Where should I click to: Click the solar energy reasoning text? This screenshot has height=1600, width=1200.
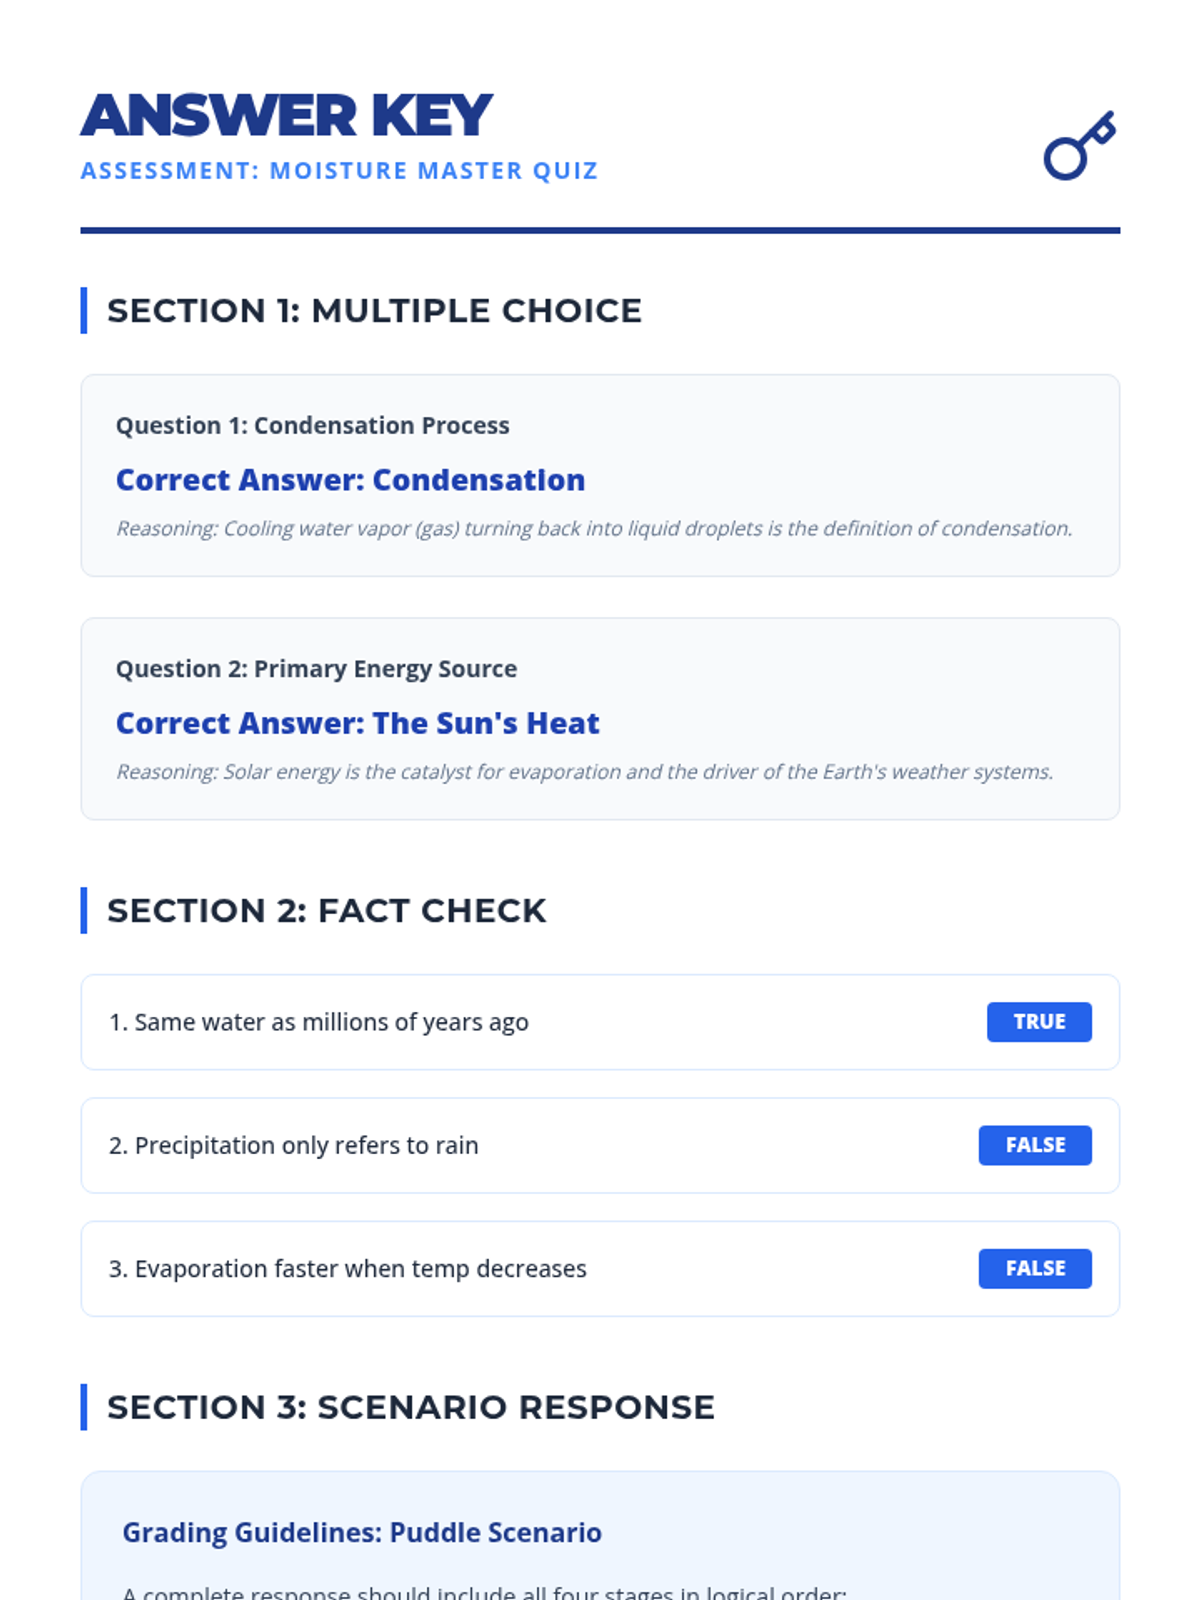tap(584, 772)
